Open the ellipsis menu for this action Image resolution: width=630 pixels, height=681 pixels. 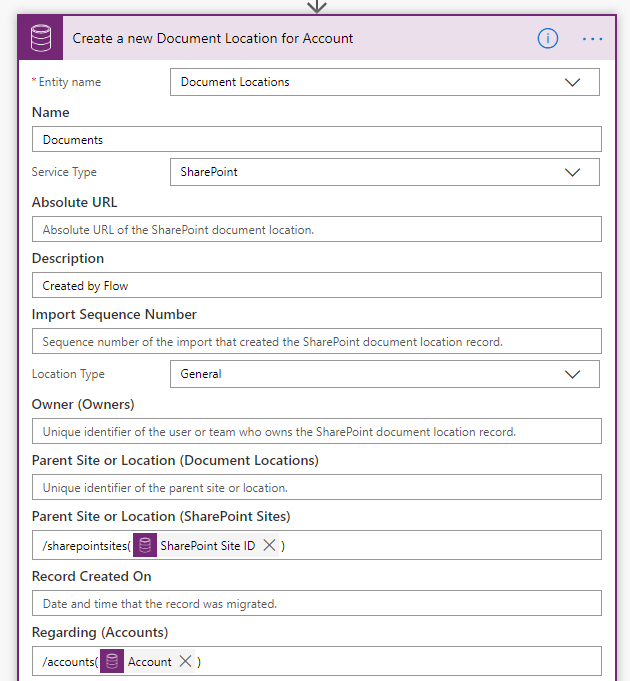point(592,39)
